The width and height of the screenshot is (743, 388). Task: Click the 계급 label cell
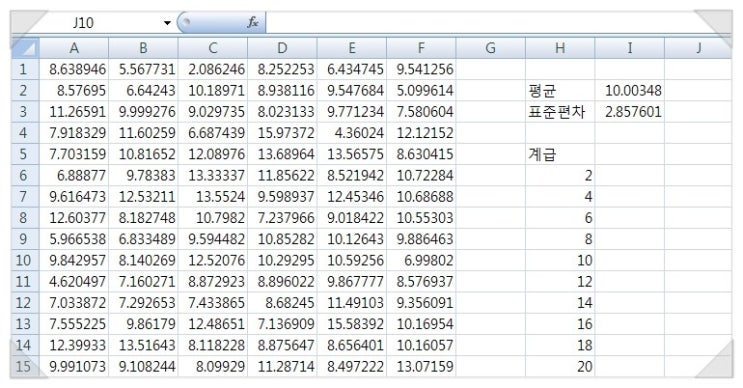pos(560,154)
